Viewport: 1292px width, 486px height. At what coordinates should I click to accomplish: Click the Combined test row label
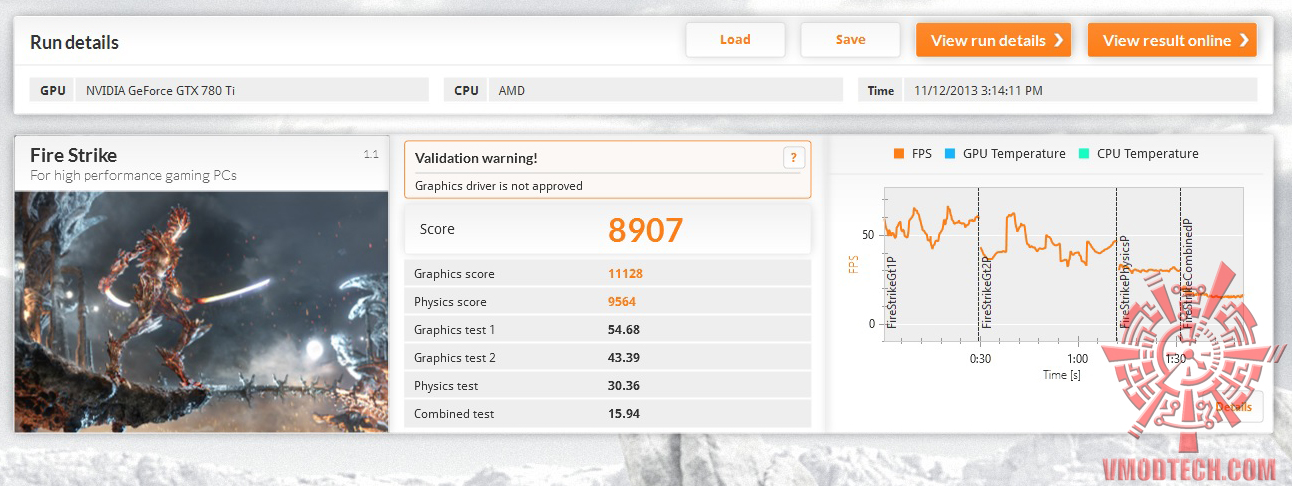click(454, 414)
